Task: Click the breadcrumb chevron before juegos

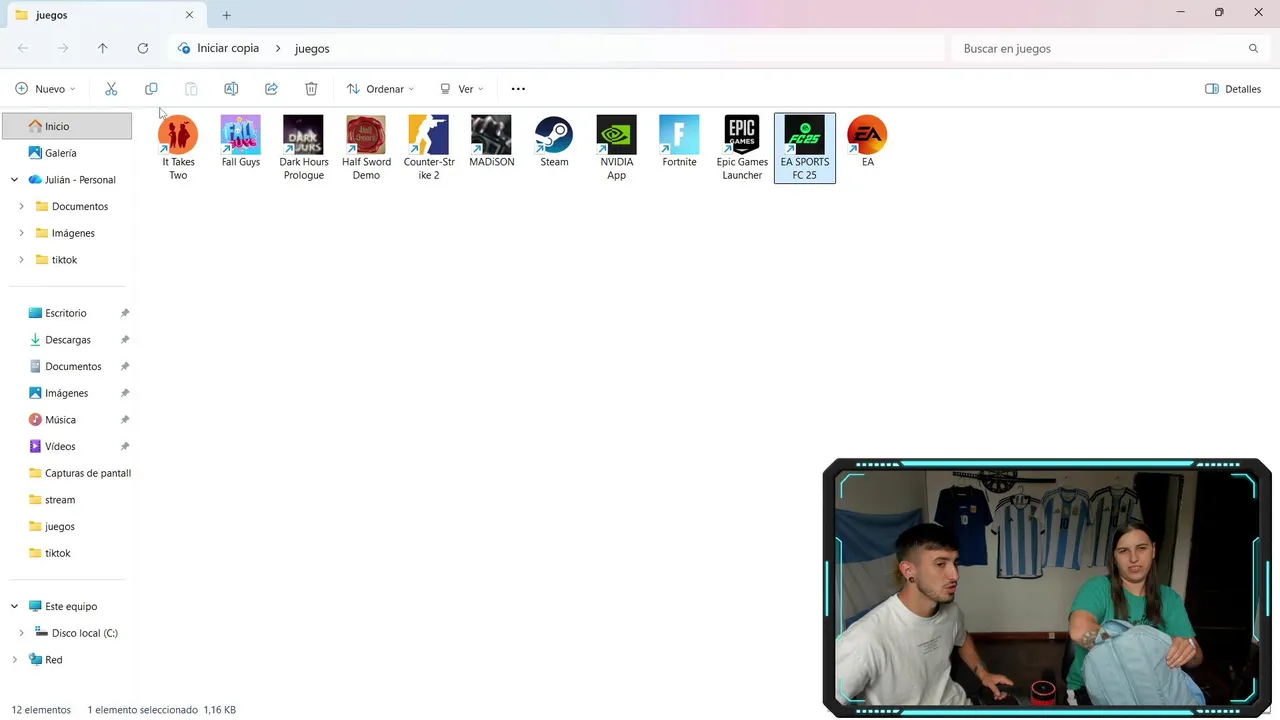Action: point(278,48)
